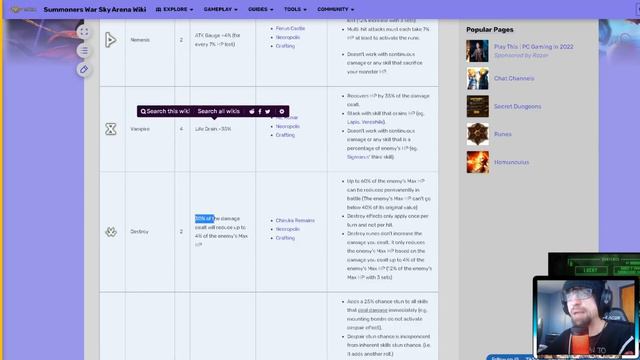Click the Chat Channels thumbnail
The width and height of the screenshot is (640, 360).
coord(477,78)
